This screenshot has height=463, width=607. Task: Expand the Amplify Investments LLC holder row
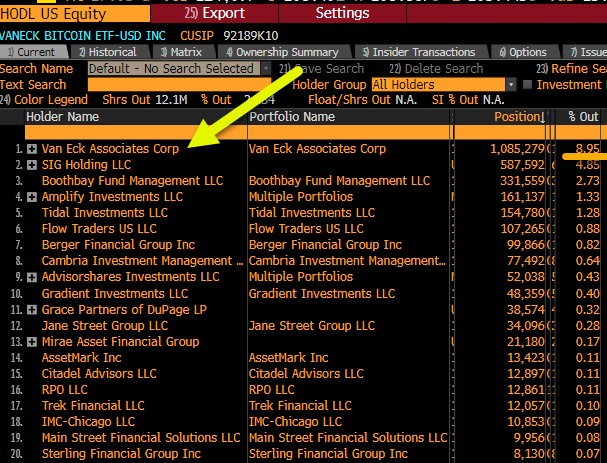32,197
